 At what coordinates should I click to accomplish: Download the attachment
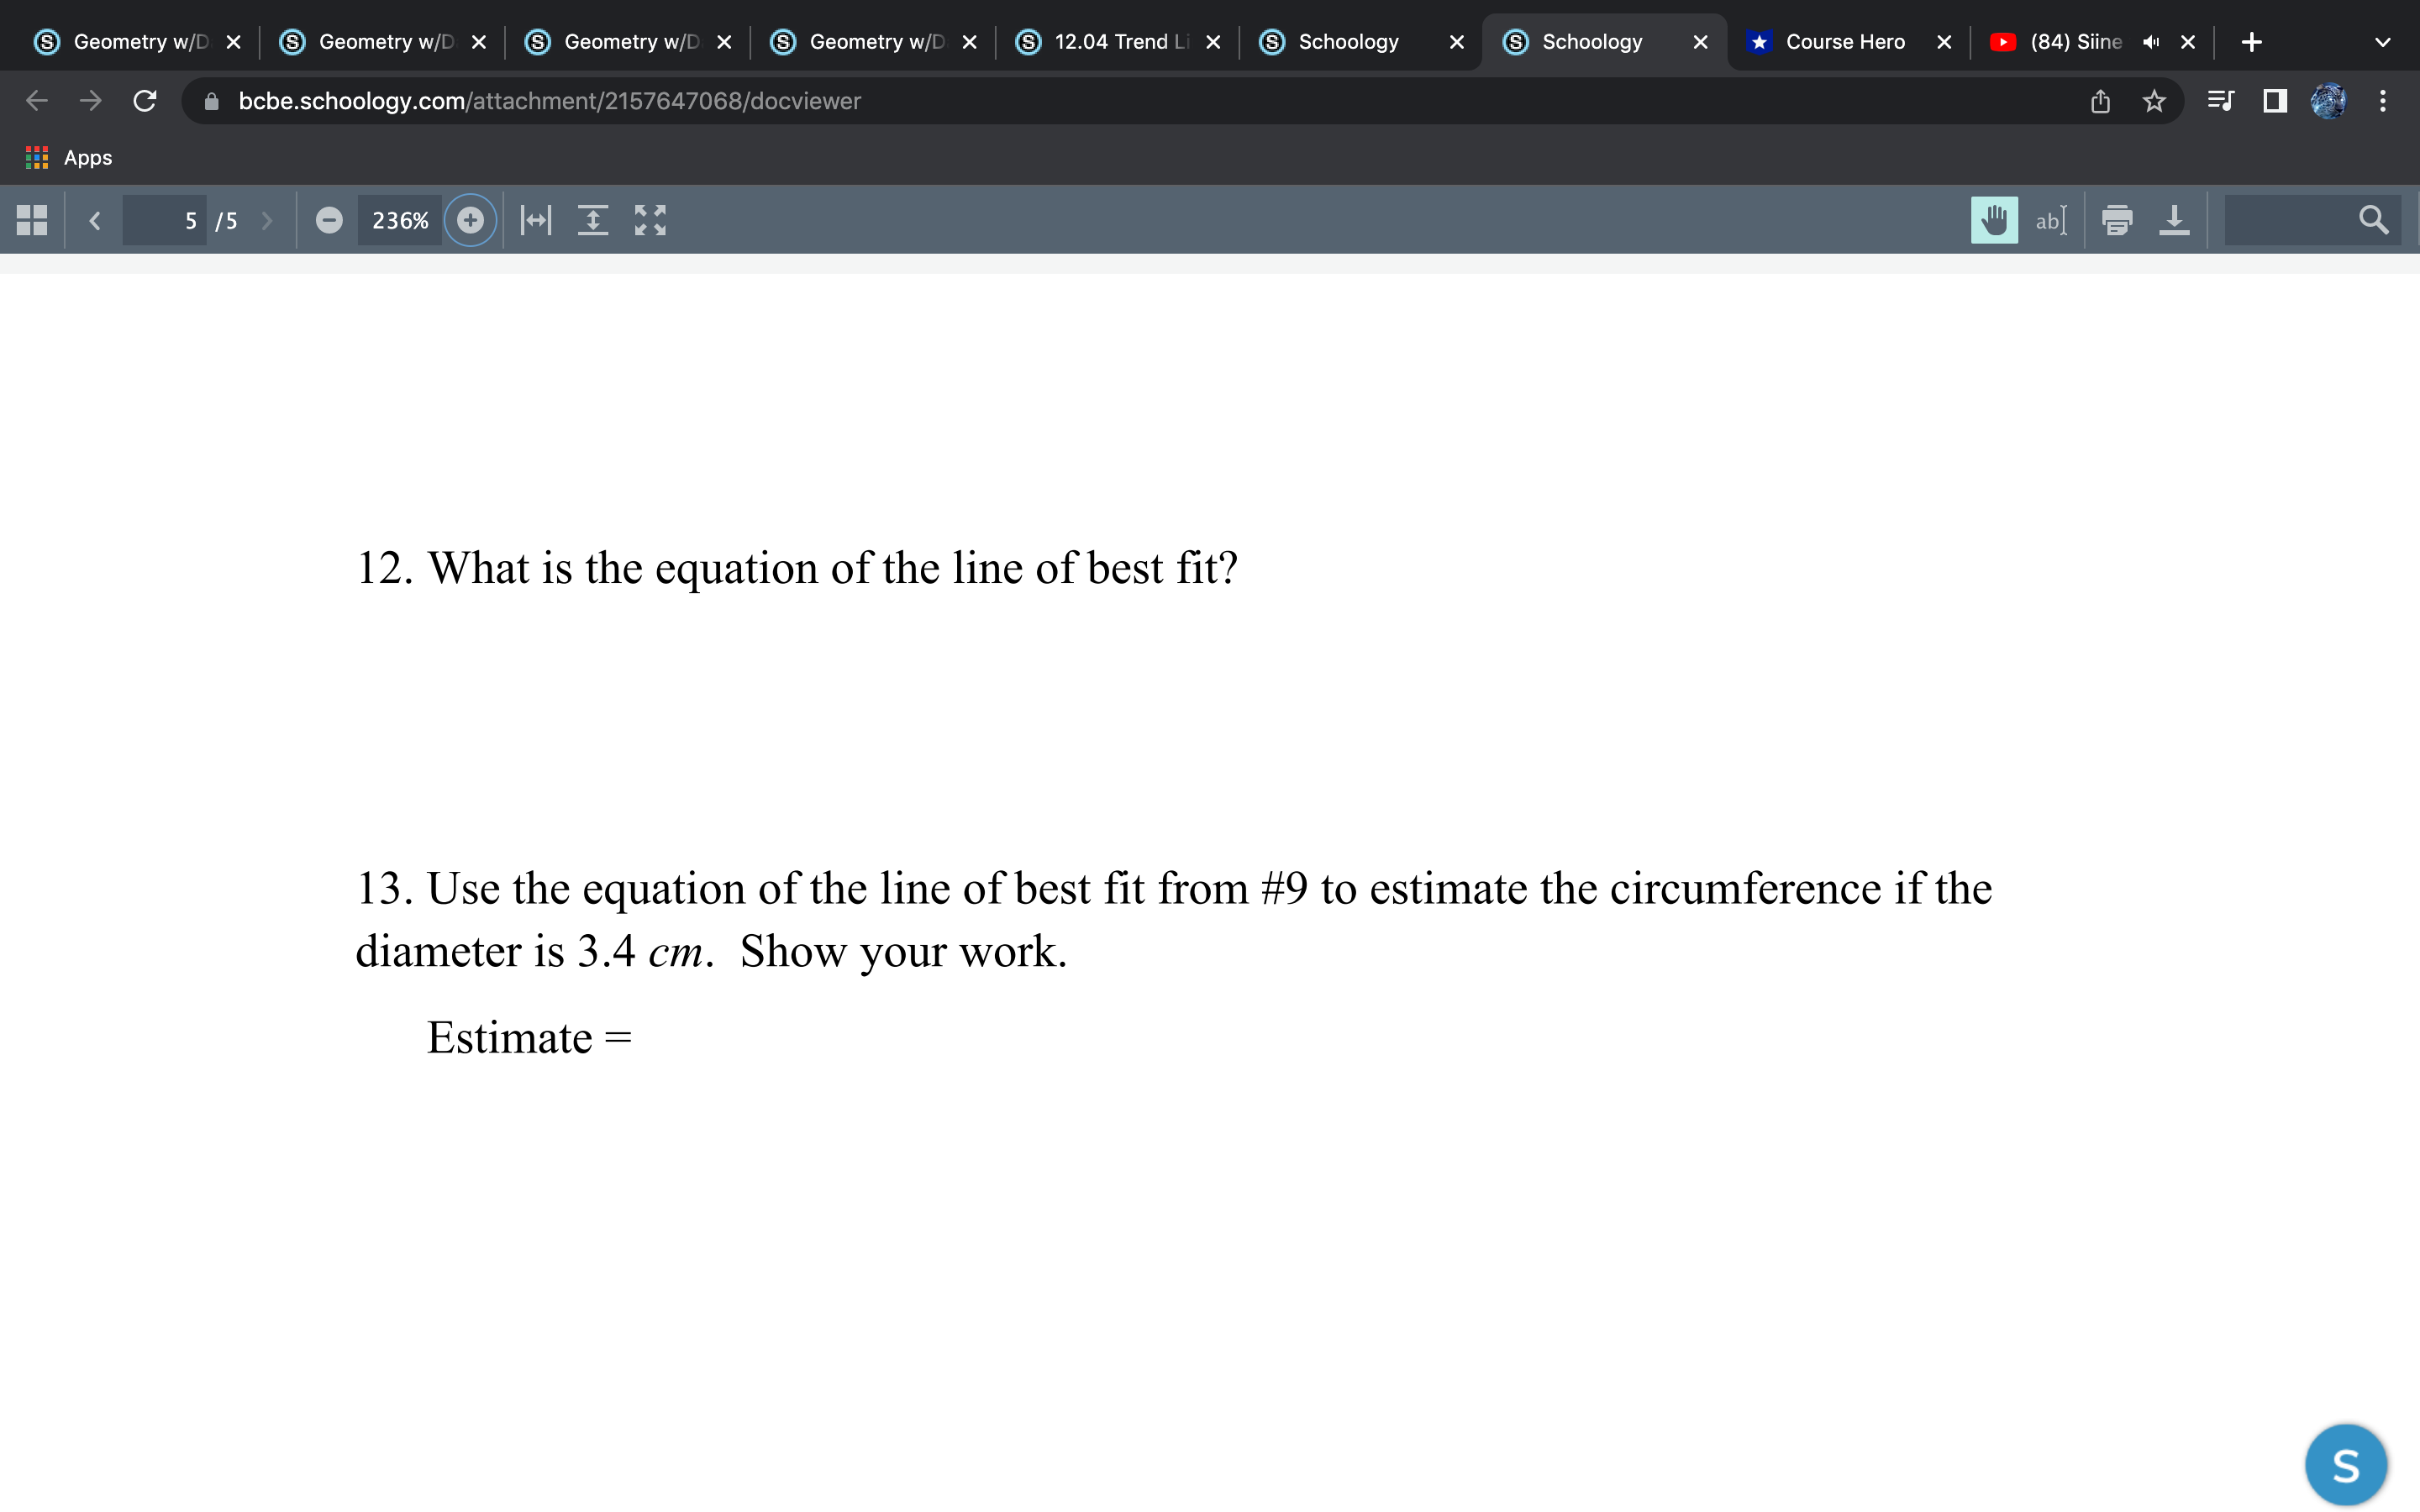point(2176,220)
